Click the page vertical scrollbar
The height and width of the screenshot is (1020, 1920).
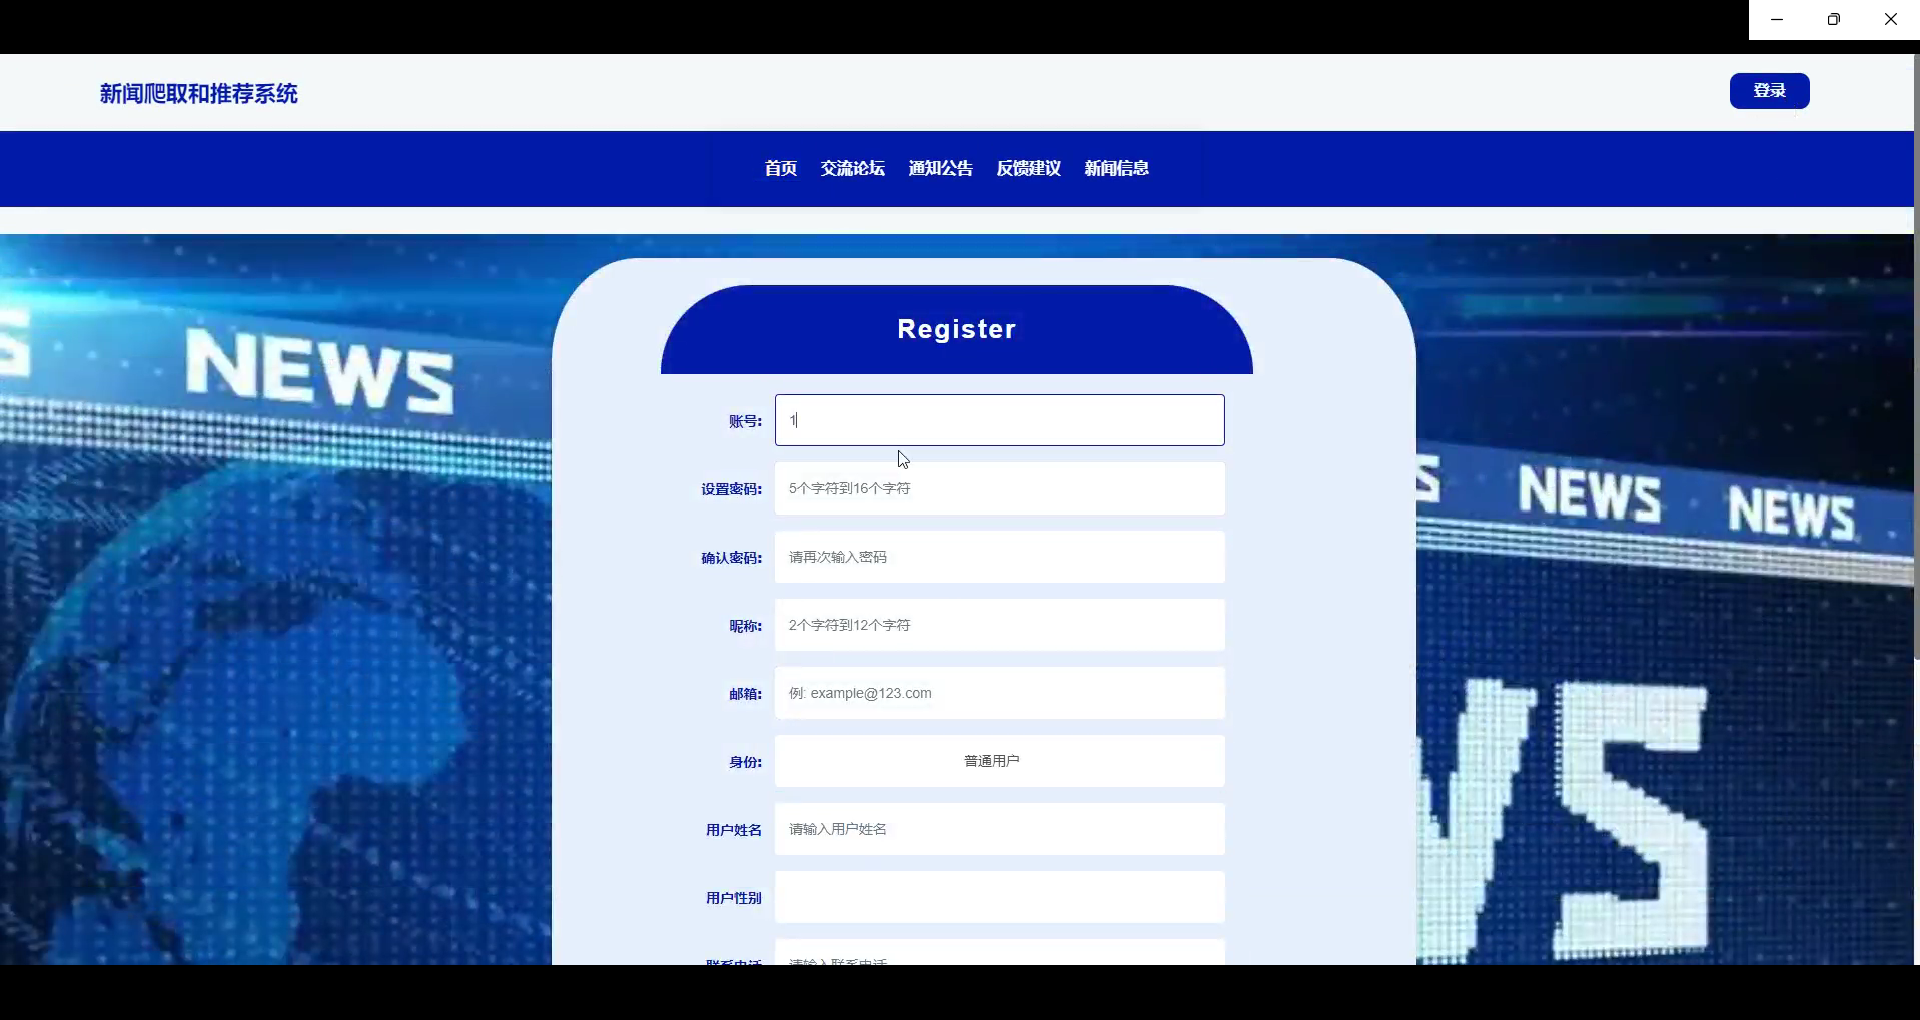[x=1917, y=357]
